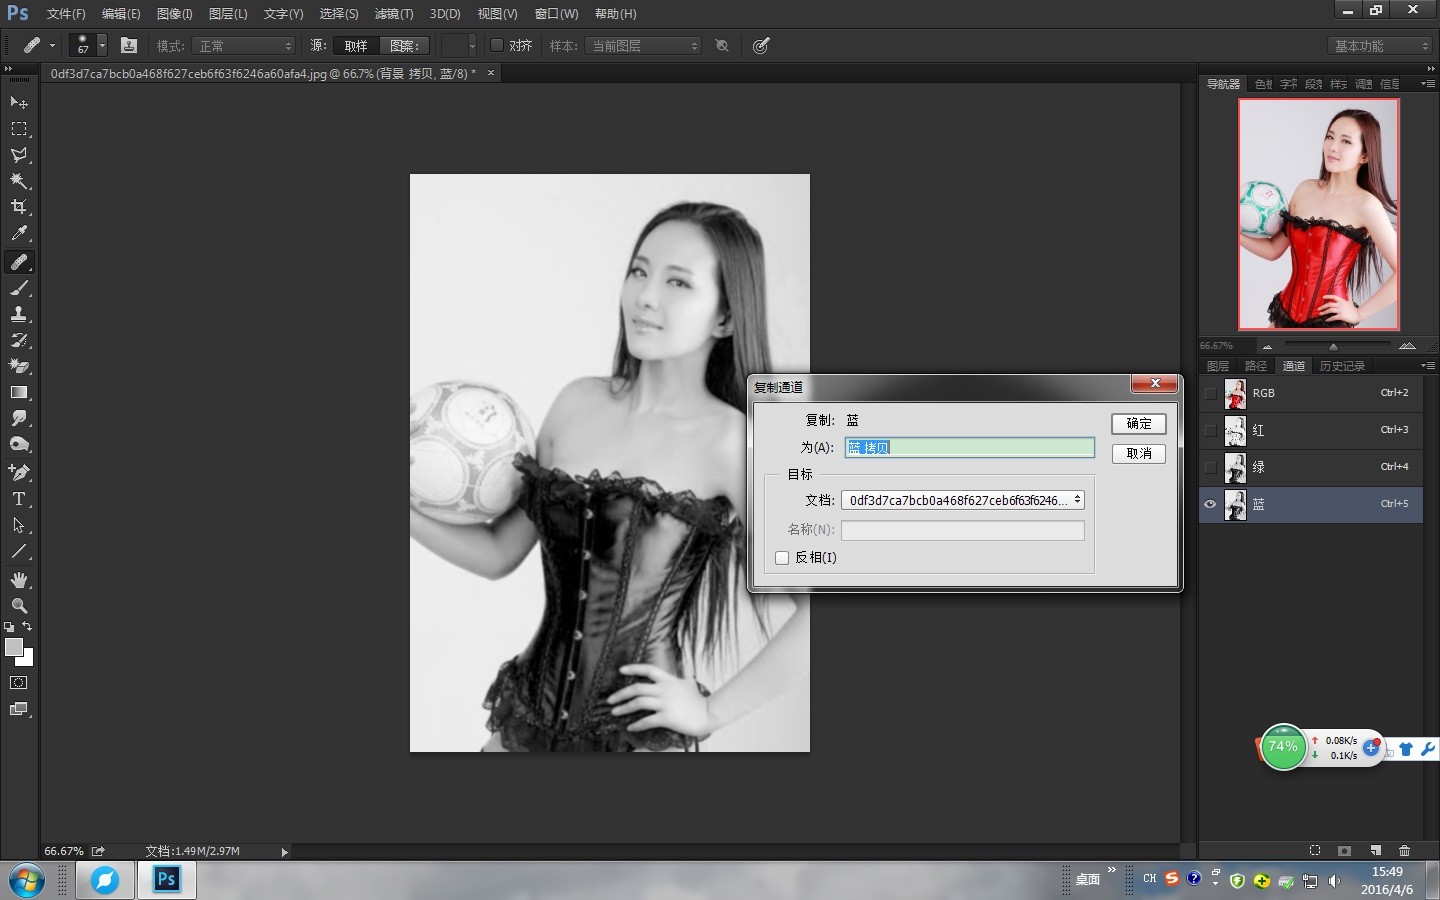Select the Gradient tool

19,392
